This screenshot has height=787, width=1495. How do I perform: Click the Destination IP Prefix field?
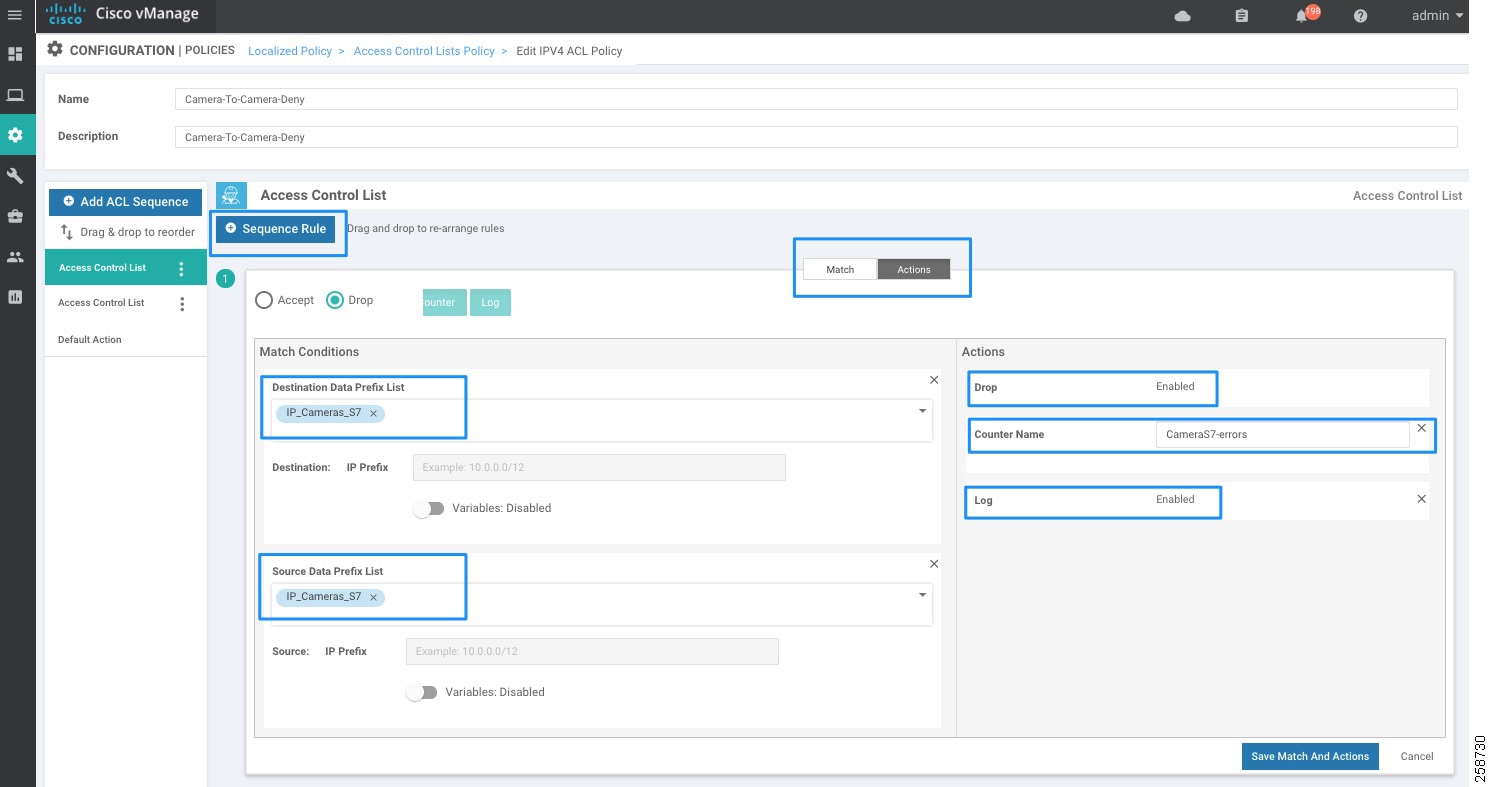599,468
